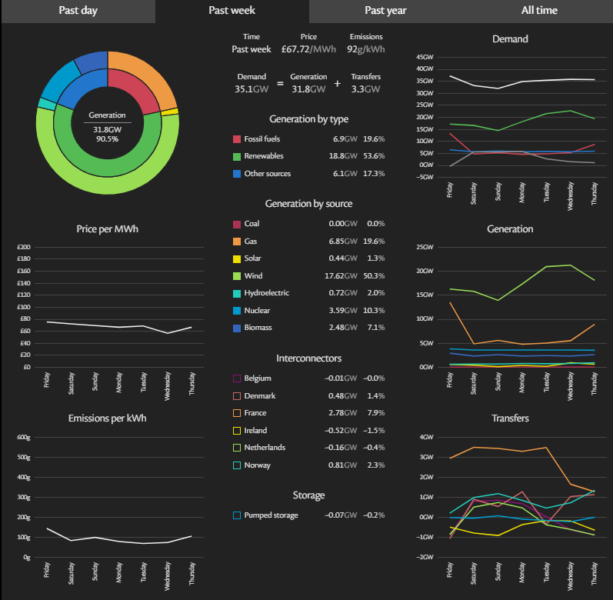Open the Past year tab

(386, 10)
